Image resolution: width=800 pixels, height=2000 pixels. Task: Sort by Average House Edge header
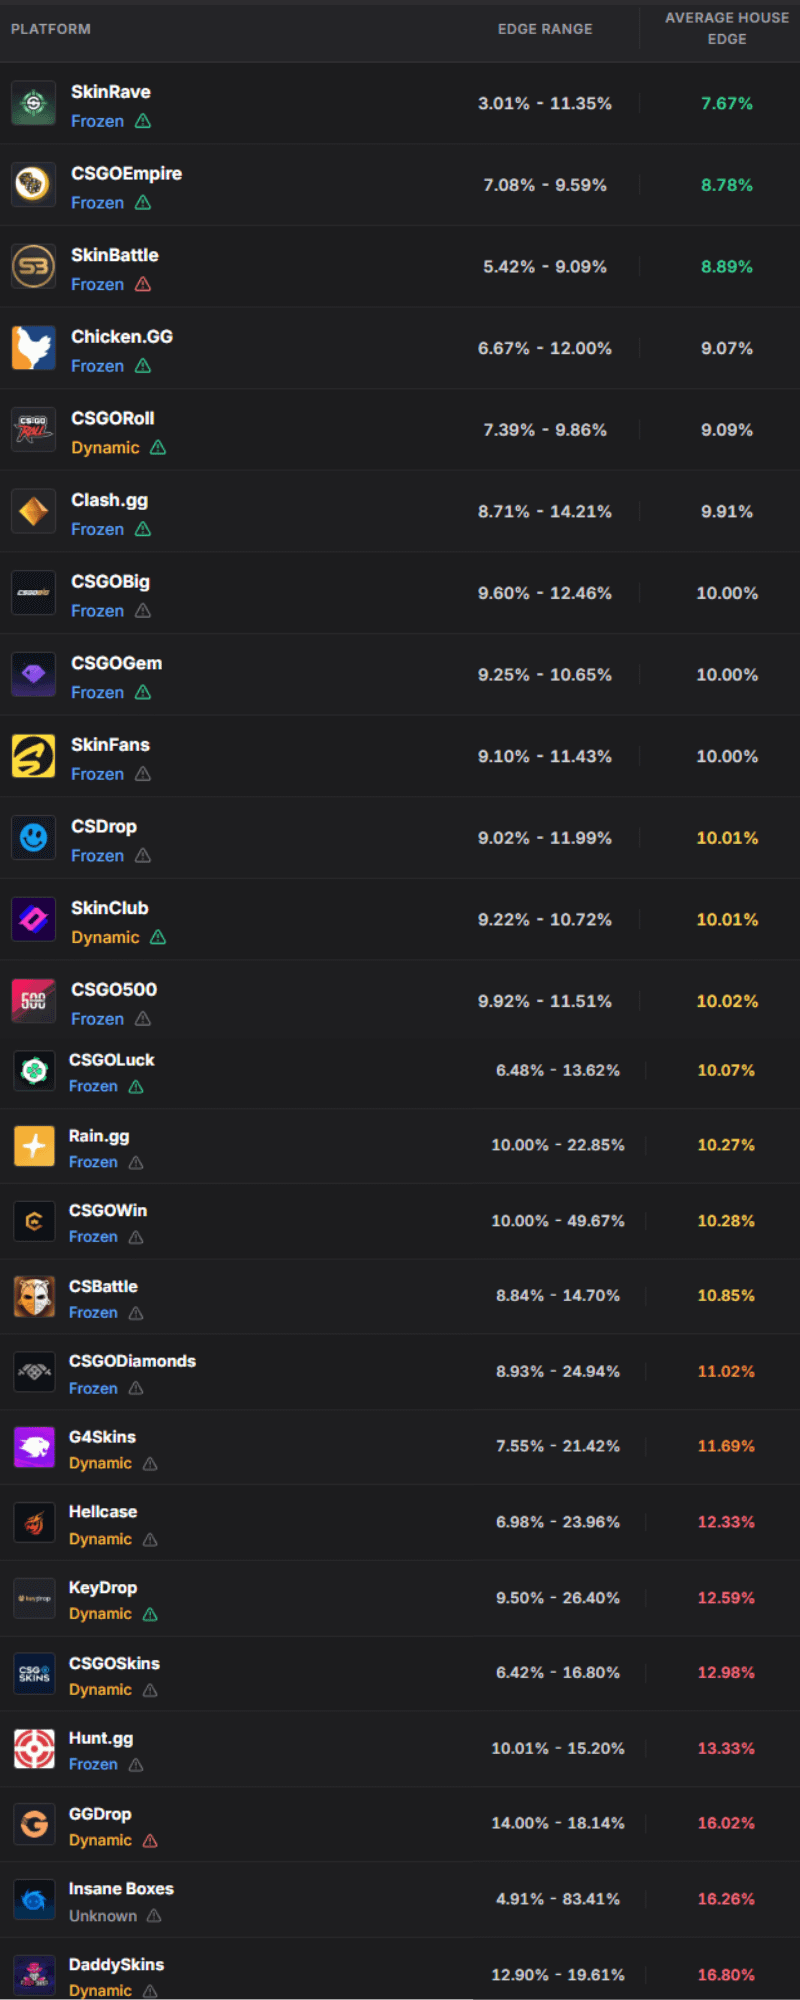pos(727,28)
